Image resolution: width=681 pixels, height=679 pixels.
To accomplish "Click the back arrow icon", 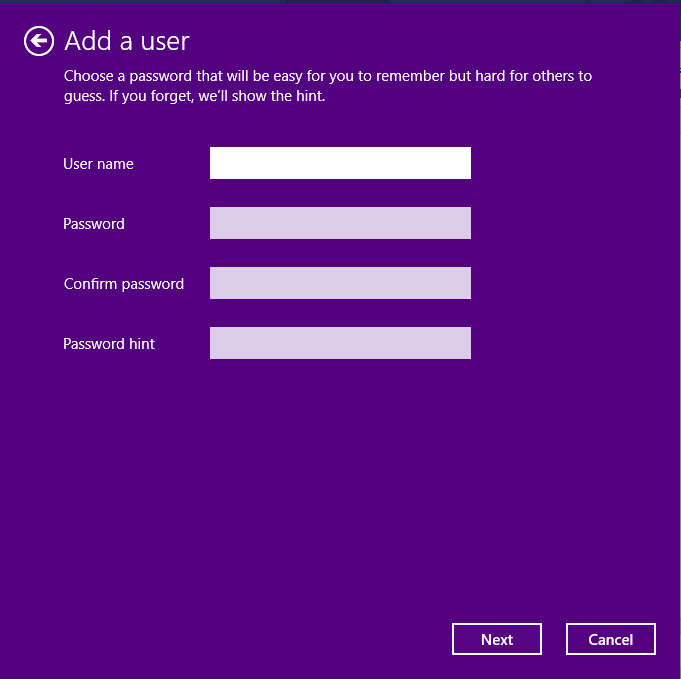I will [38, 41].
